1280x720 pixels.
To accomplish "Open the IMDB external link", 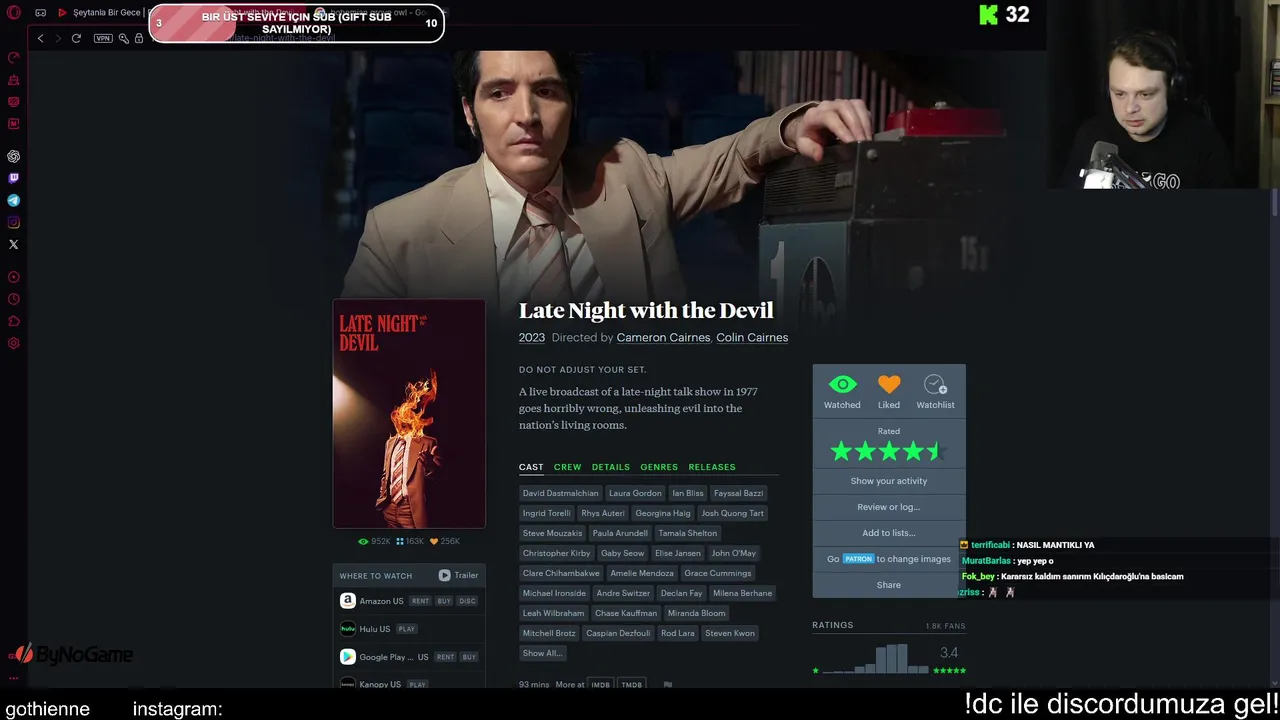I will 600,685.
